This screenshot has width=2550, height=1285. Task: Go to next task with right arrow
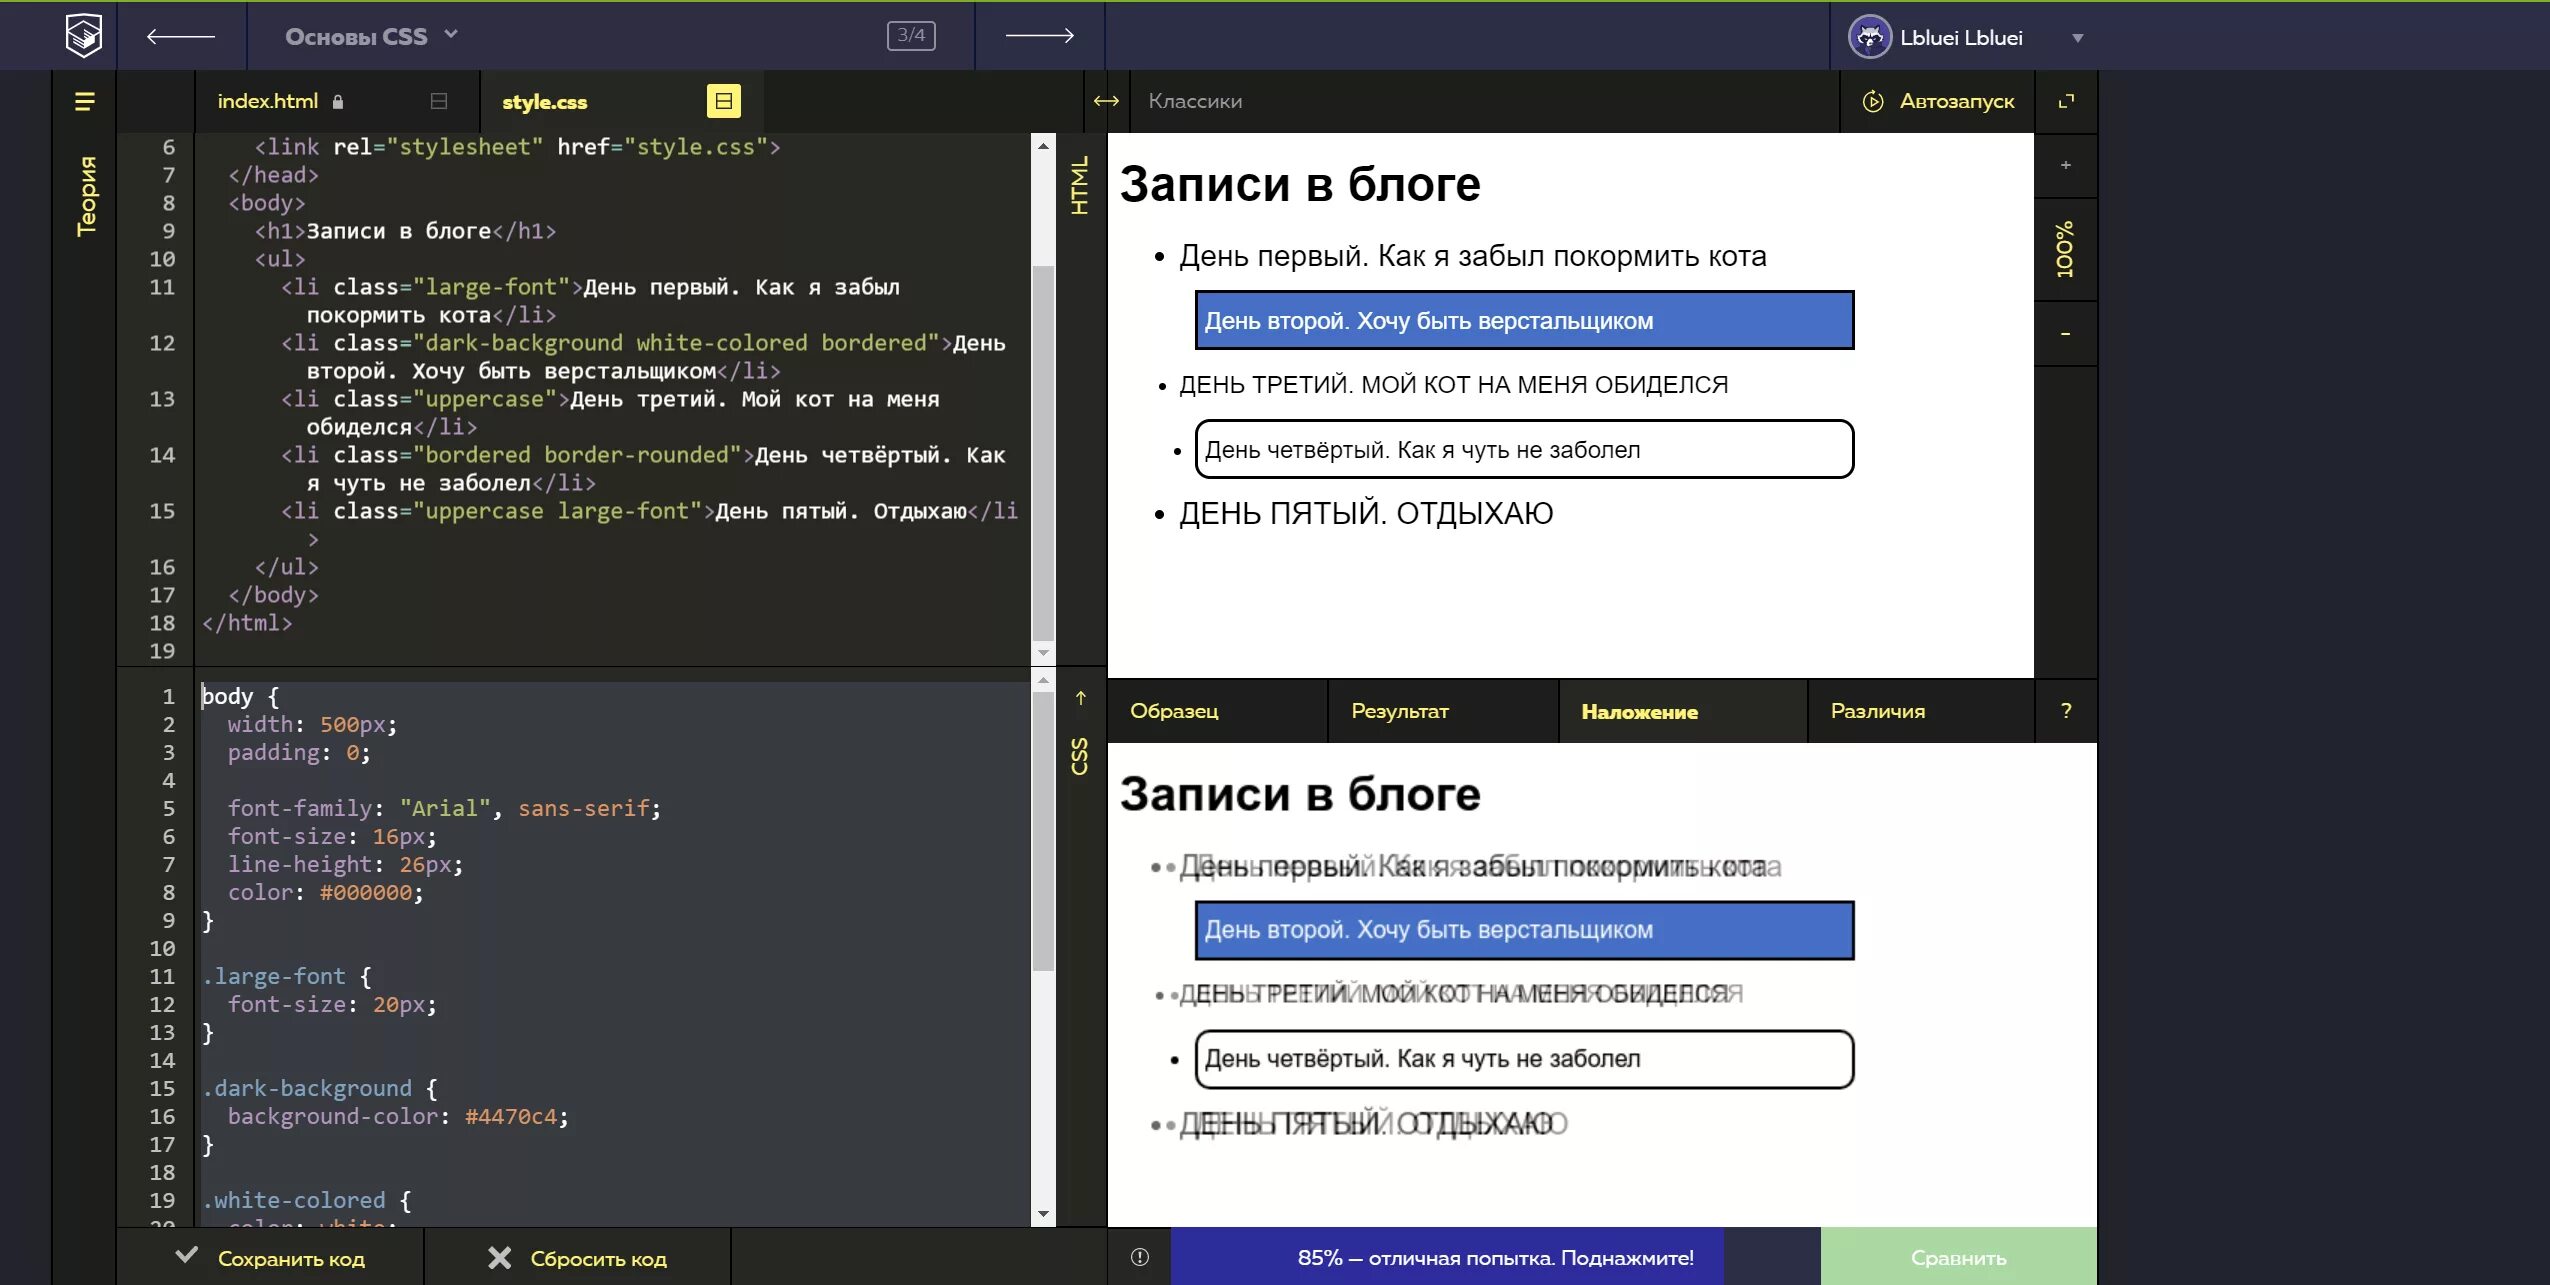pos(1039,36)
